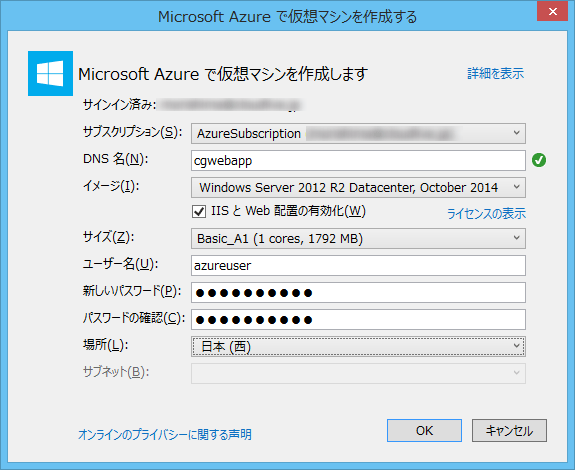This screenshot has height=470, width=575.
Task: Open the サブスクリプション dropdown
Action: point(358,133)
